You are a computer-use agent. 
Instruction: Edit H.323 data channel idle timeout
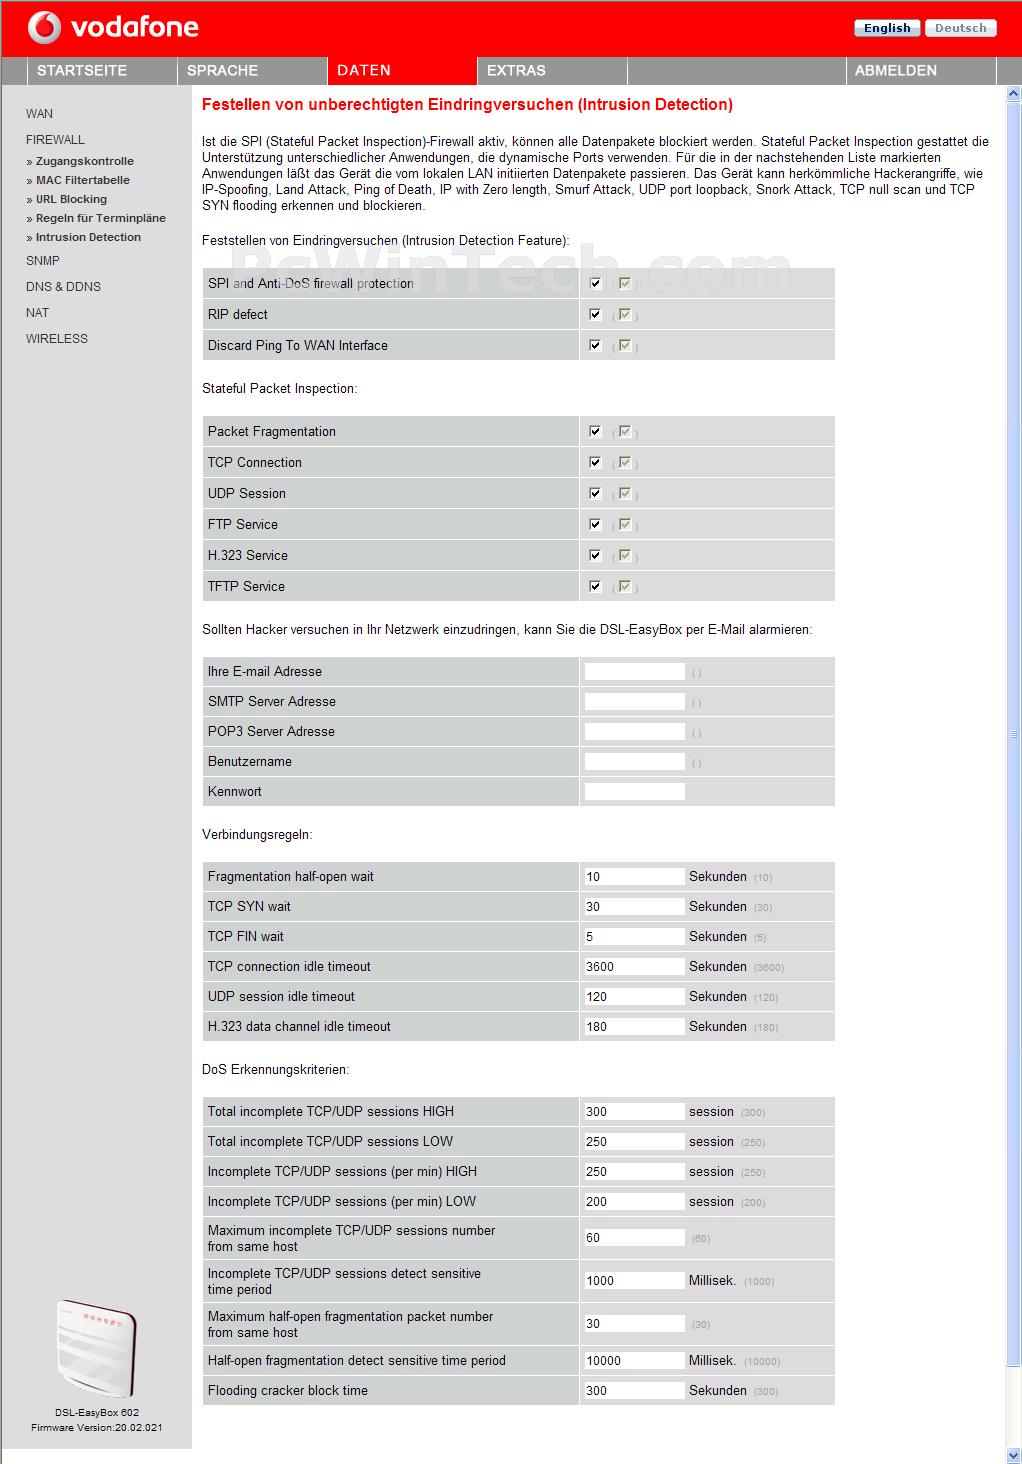[635, 1027]
